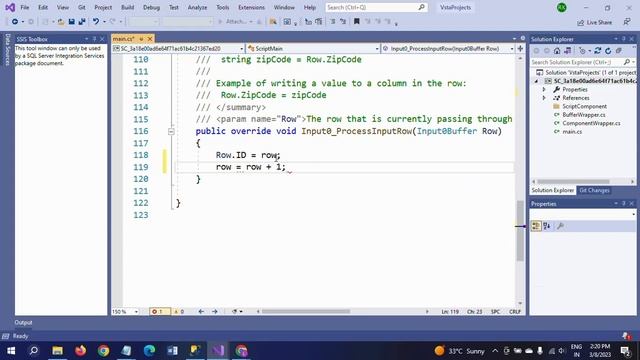Screen dimensions: 640x360
Task: Click the Pending Changes Filter icon
Action: [x=582, y=51]
